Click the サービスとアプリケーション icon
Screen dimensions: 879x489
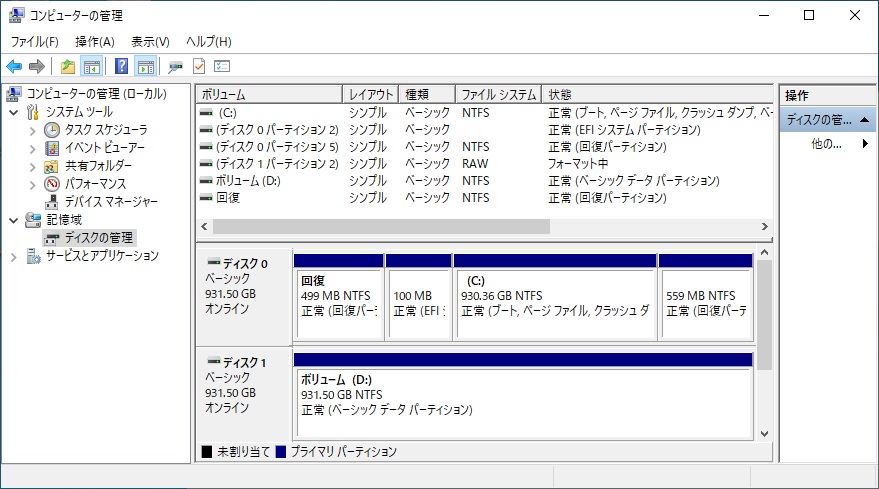(34, 256)
